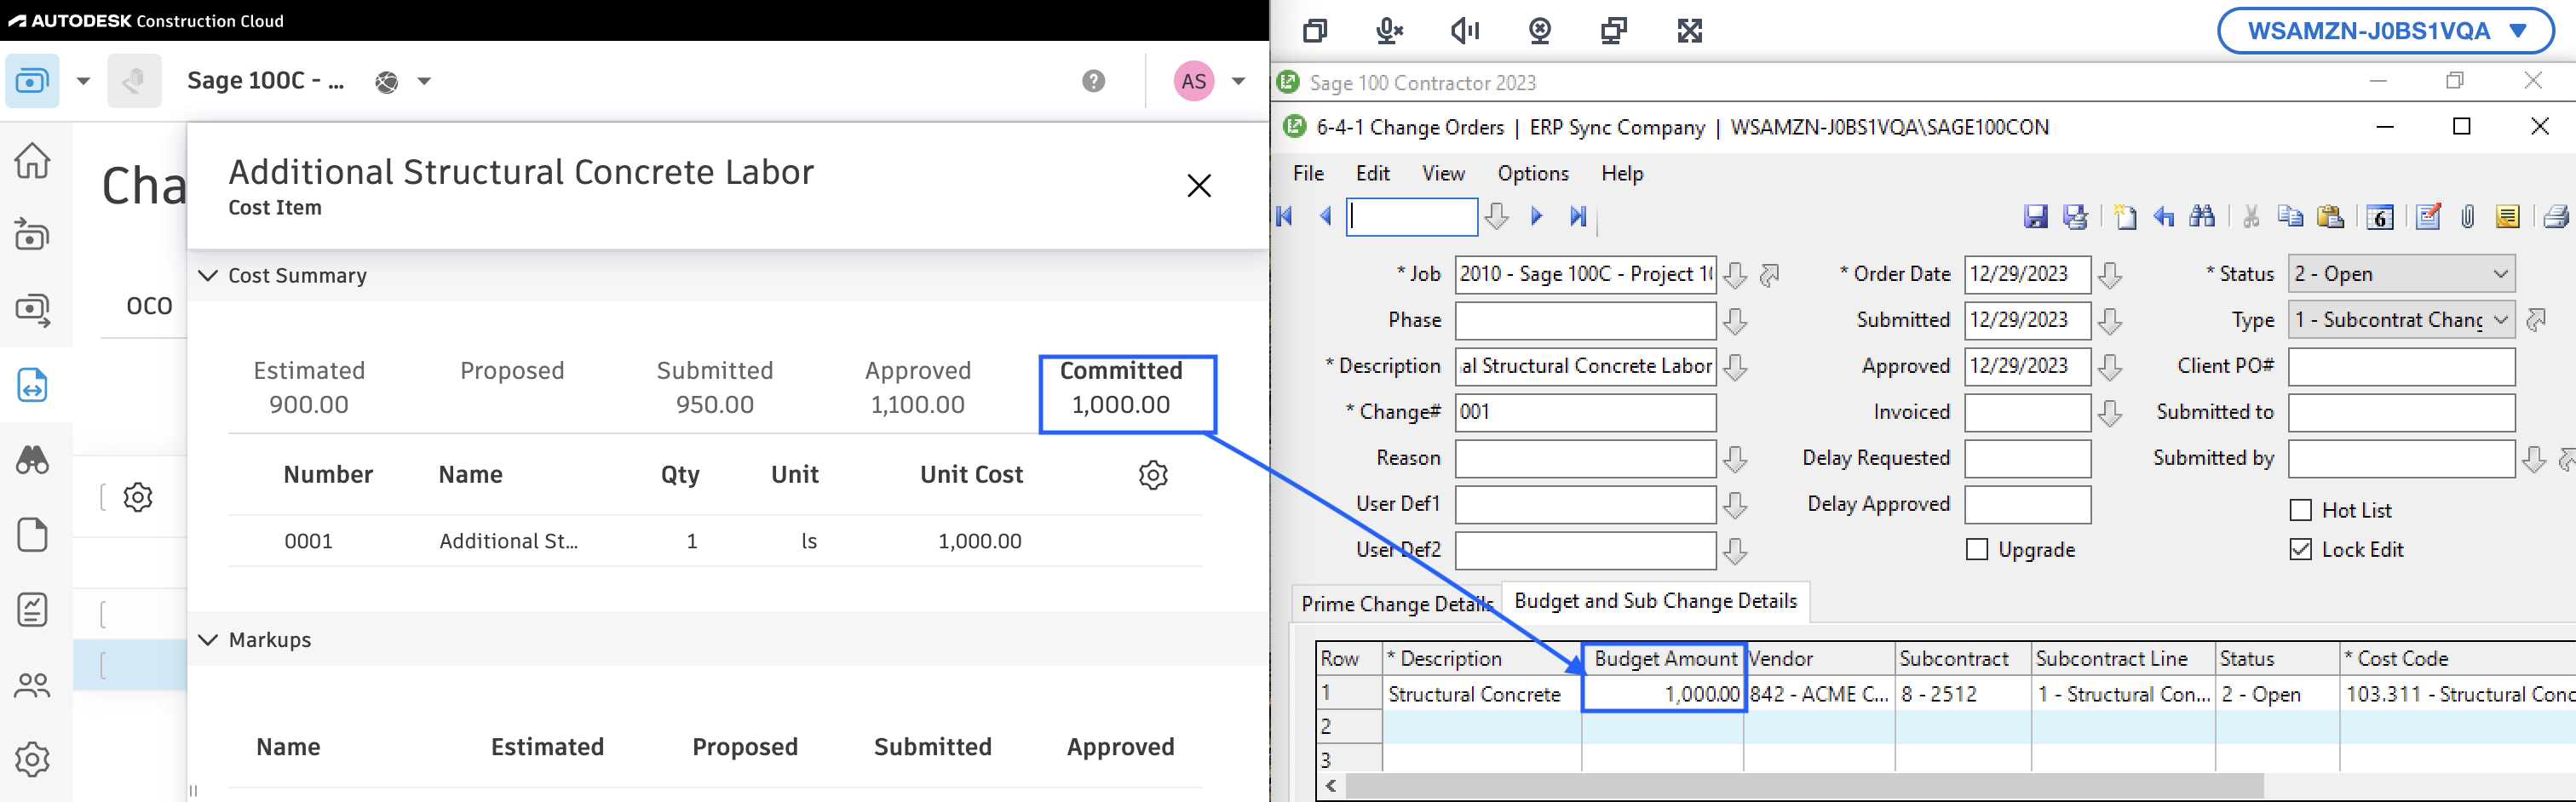Screen dimensions: 2576x802
Task: Click the Budget Amount cell 1,000.00
Action: (x=1664, y=694)
